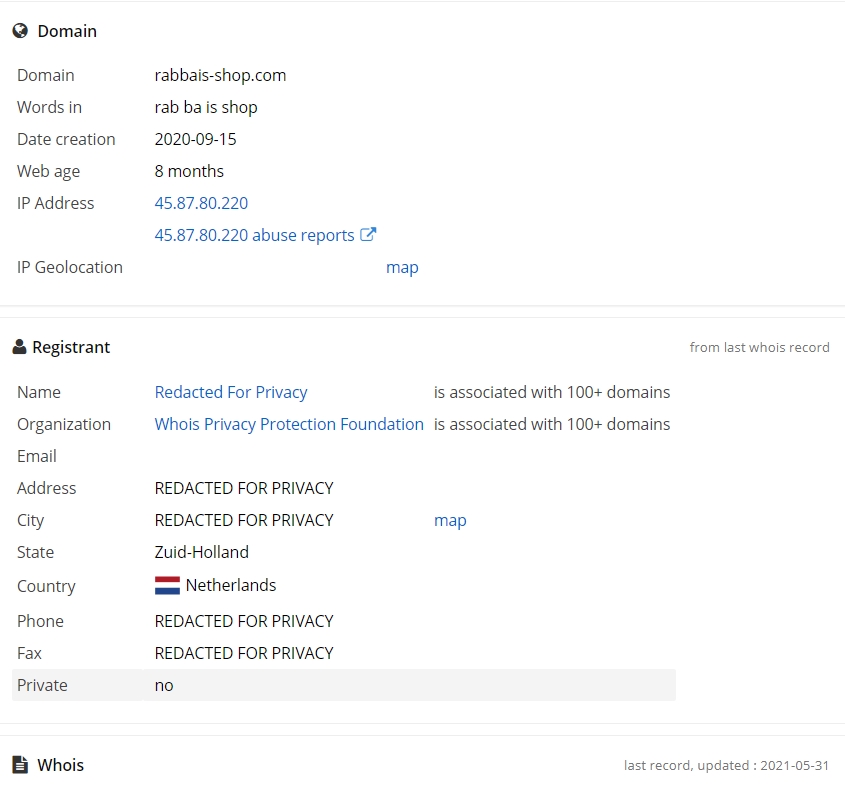845x791 pixels.
Task: Click the document icon beside Whois heading
Action: tap(20, 765)
